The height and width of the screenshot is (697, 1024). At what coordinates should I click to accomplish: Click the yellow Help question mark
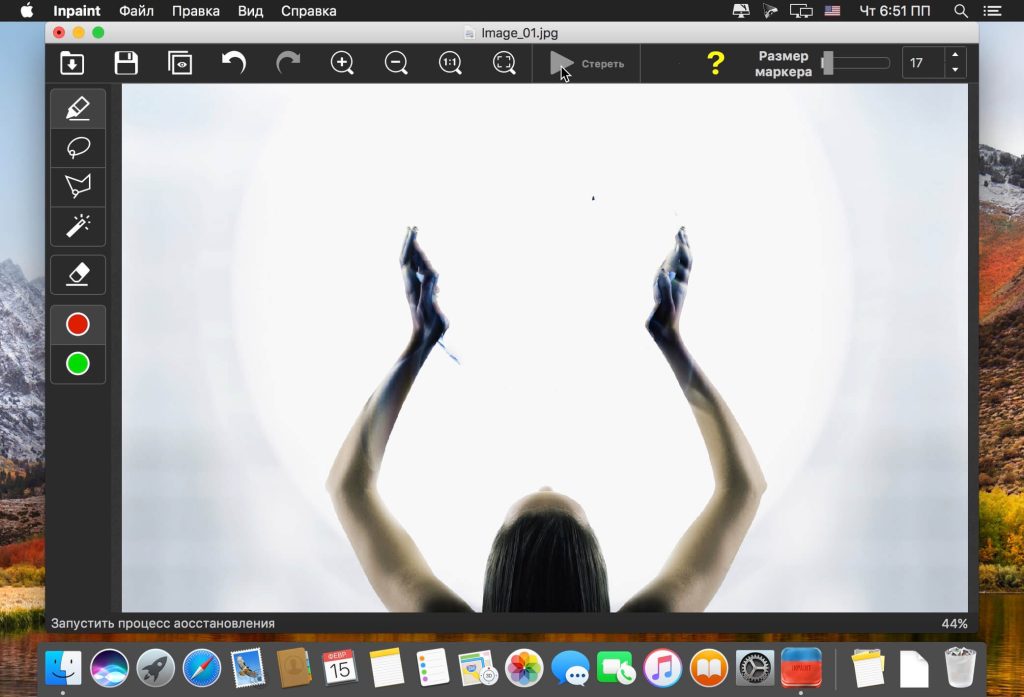pos(717,62)
